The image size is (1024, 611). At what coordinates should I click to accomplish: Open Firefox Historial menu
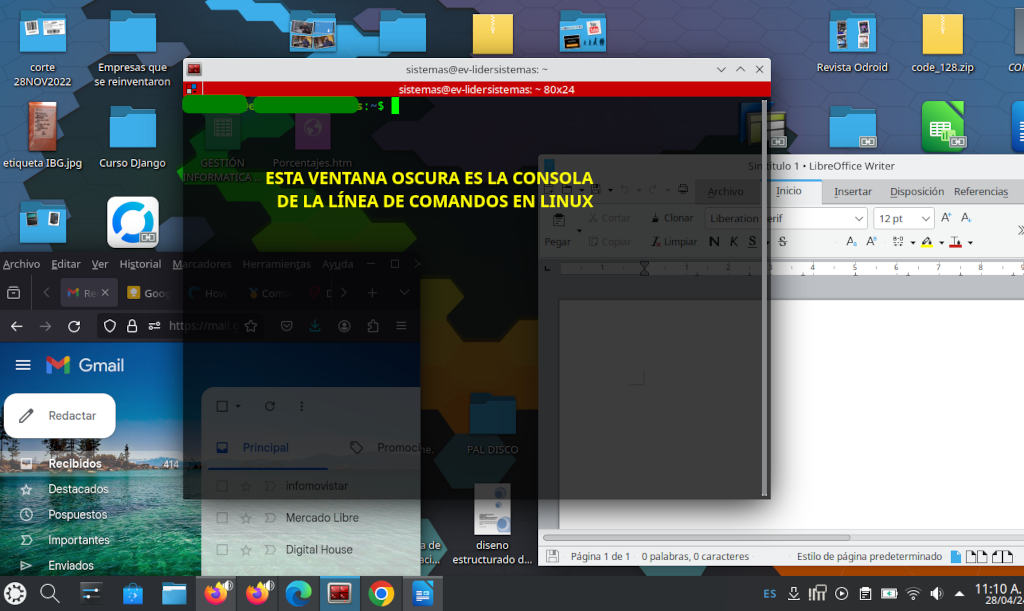[140, 264]
